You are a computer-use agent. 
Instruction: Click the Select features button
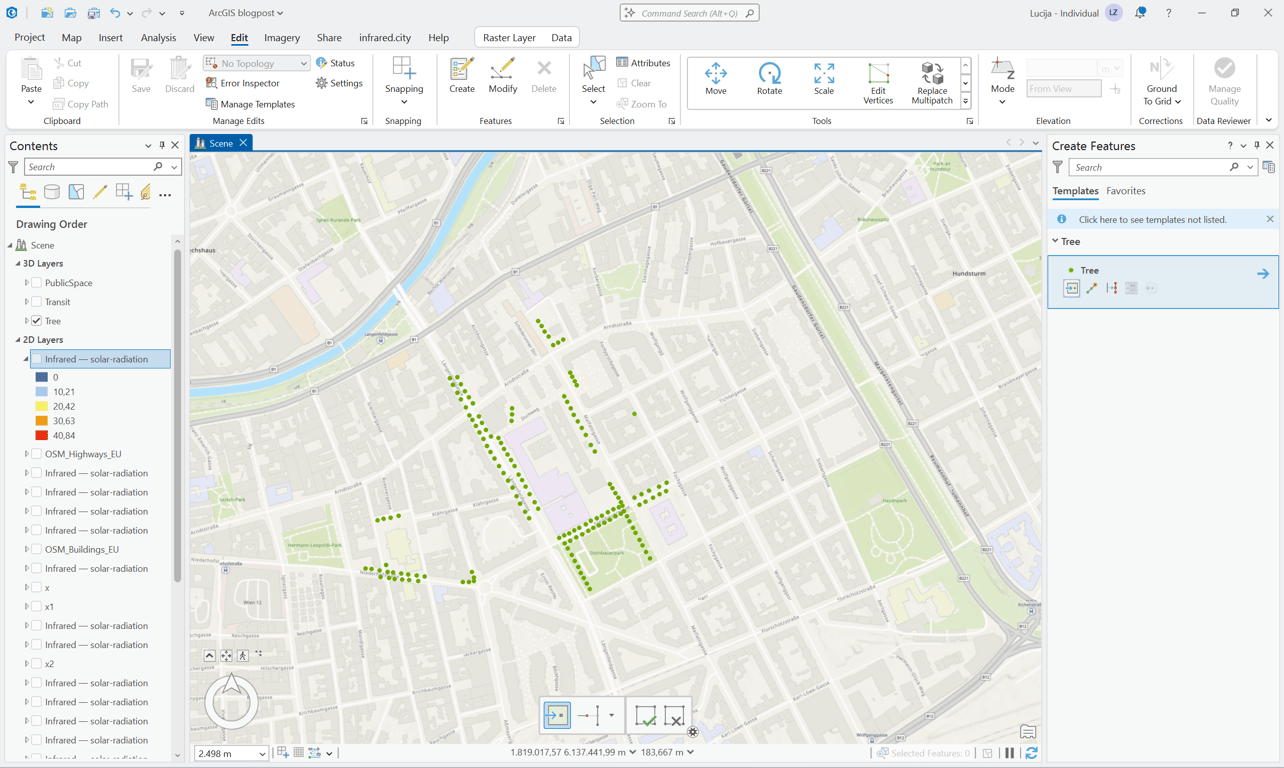pyautogui.click(x=593, y=81)
